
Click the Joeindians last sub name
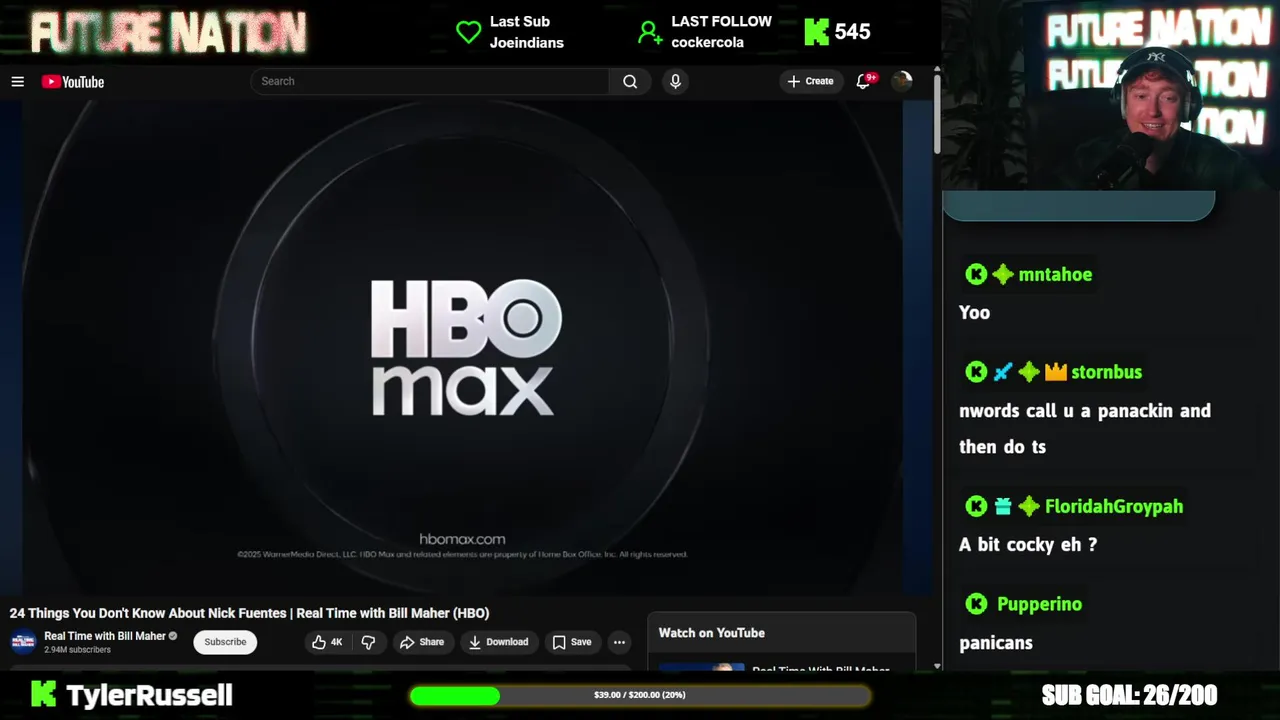coord(526,43)
